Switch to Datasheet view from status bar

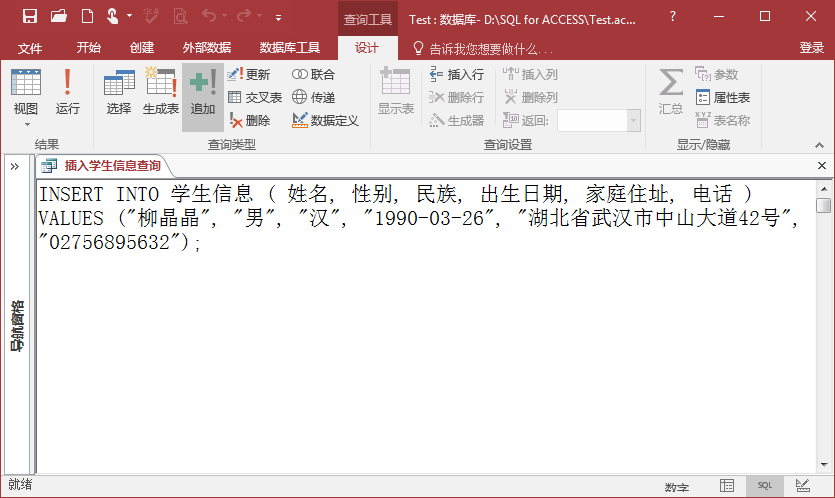pos(727,485)
